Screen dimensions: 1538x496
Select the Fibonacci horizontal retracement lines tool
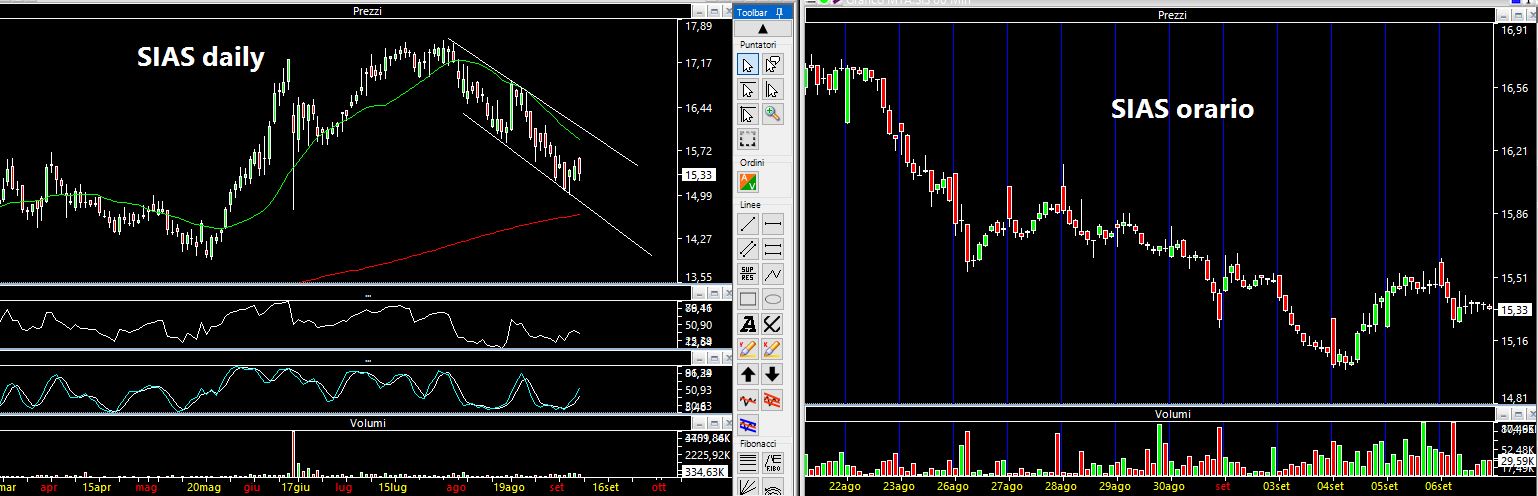tap(747, 463)
